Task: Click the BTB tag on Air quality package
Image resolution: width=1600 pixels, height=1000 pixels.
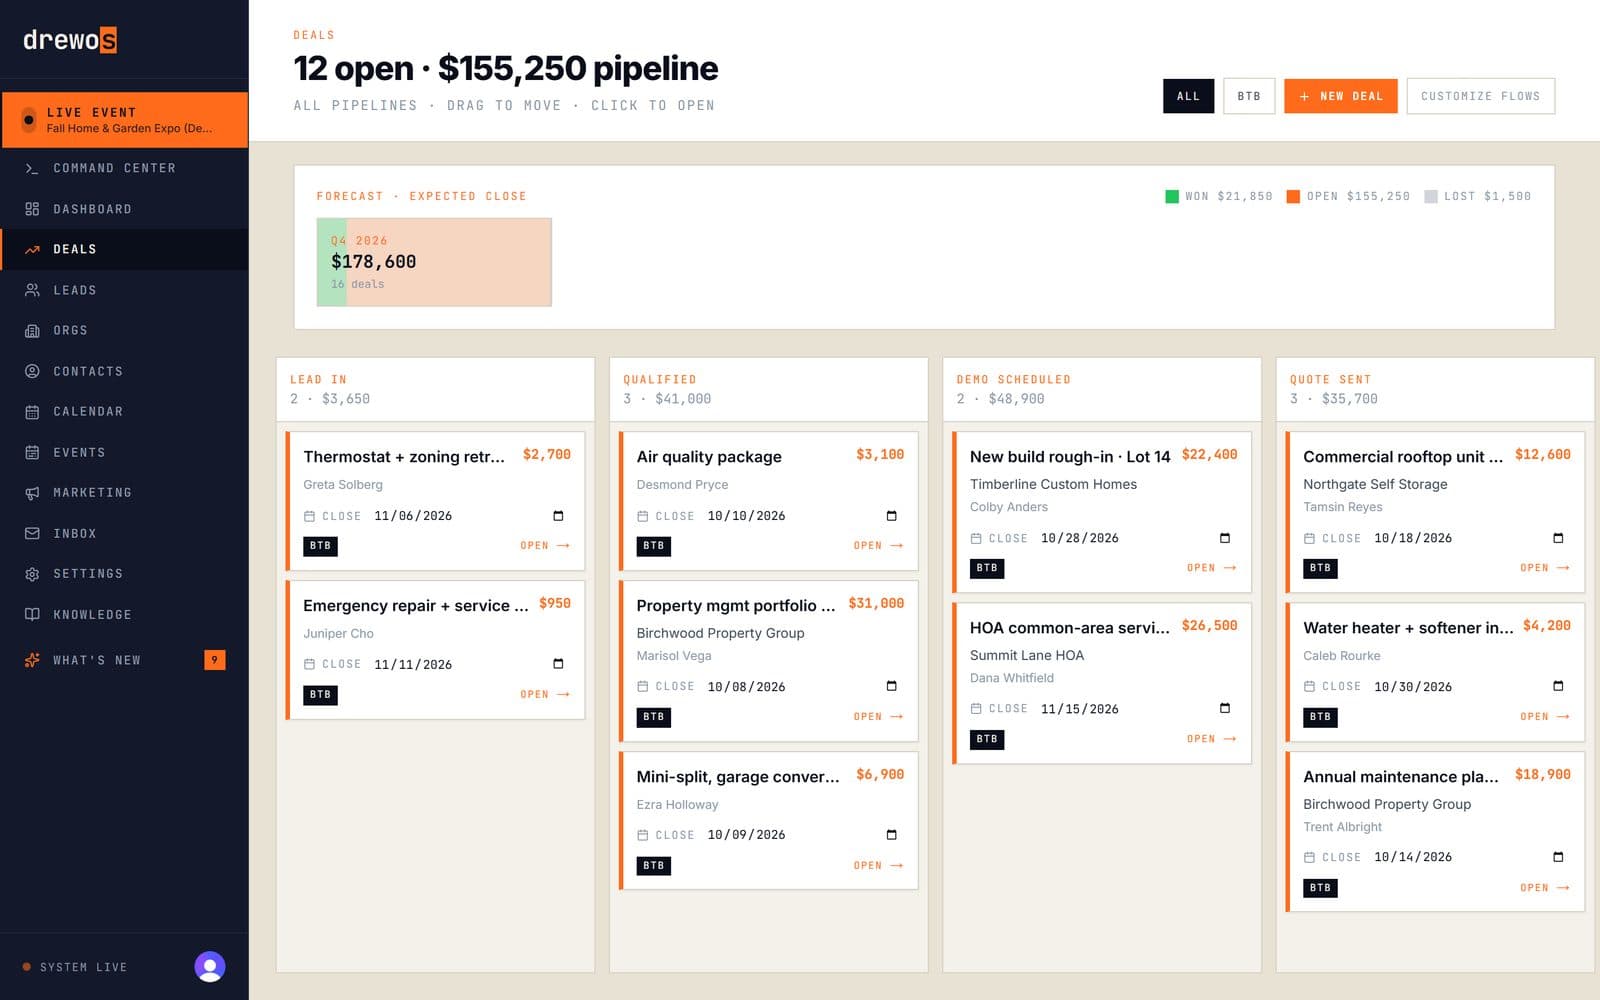Action: (x=654, y=546)
